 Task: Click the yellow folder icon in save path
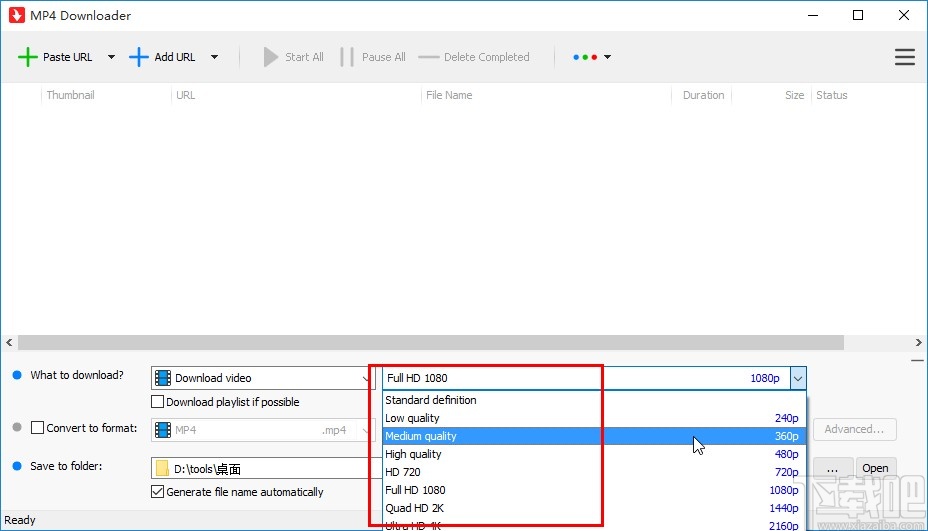coord(162,468)
